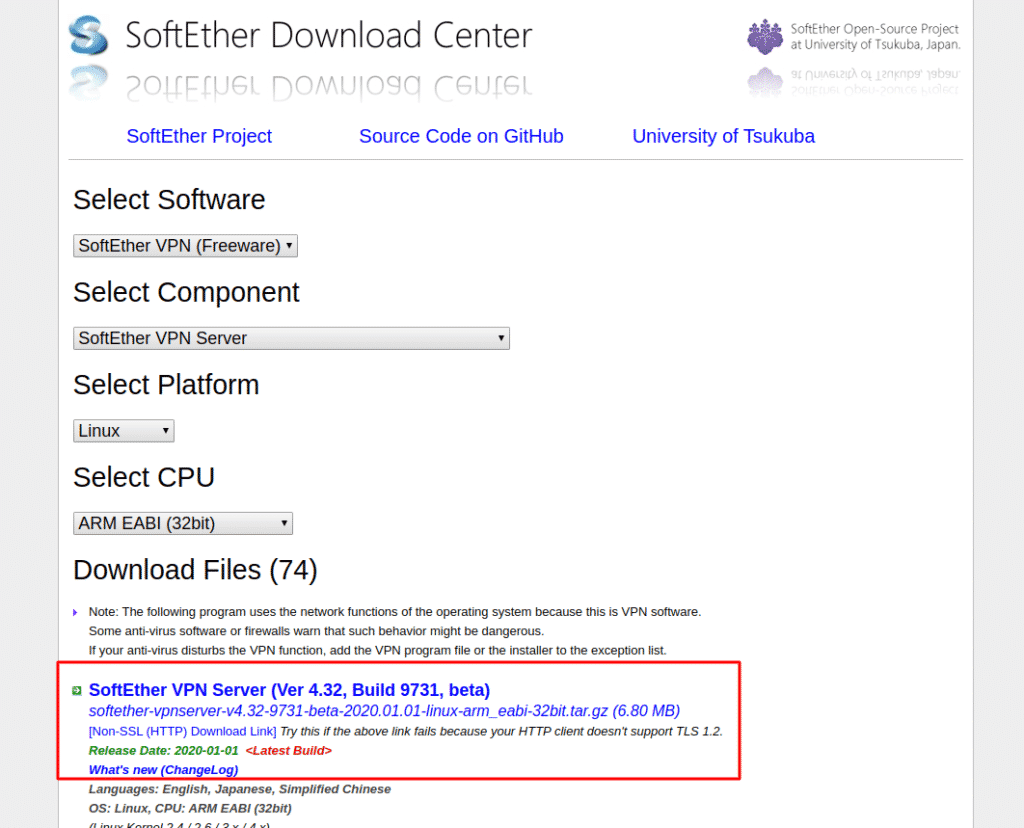Click the University of Tsukuba purple crest icon

pyautogui.click(x=765, y=37)
